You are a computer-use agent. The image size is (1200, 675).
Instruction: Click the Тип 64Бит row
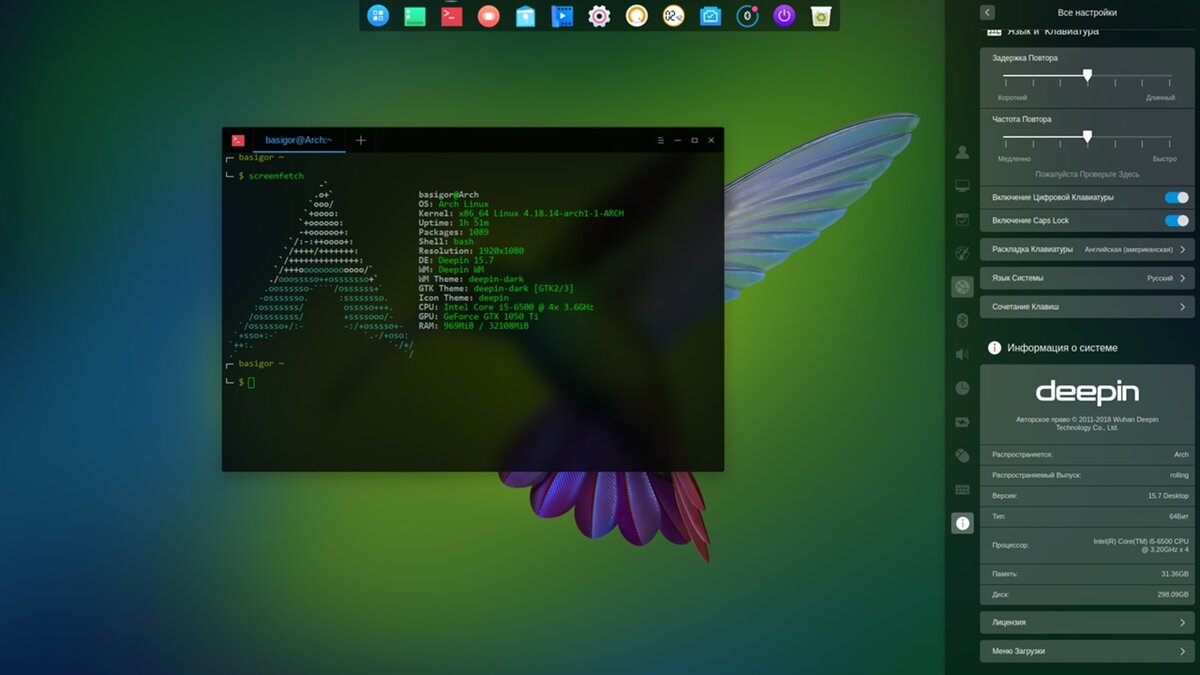tap(1087, 516)
